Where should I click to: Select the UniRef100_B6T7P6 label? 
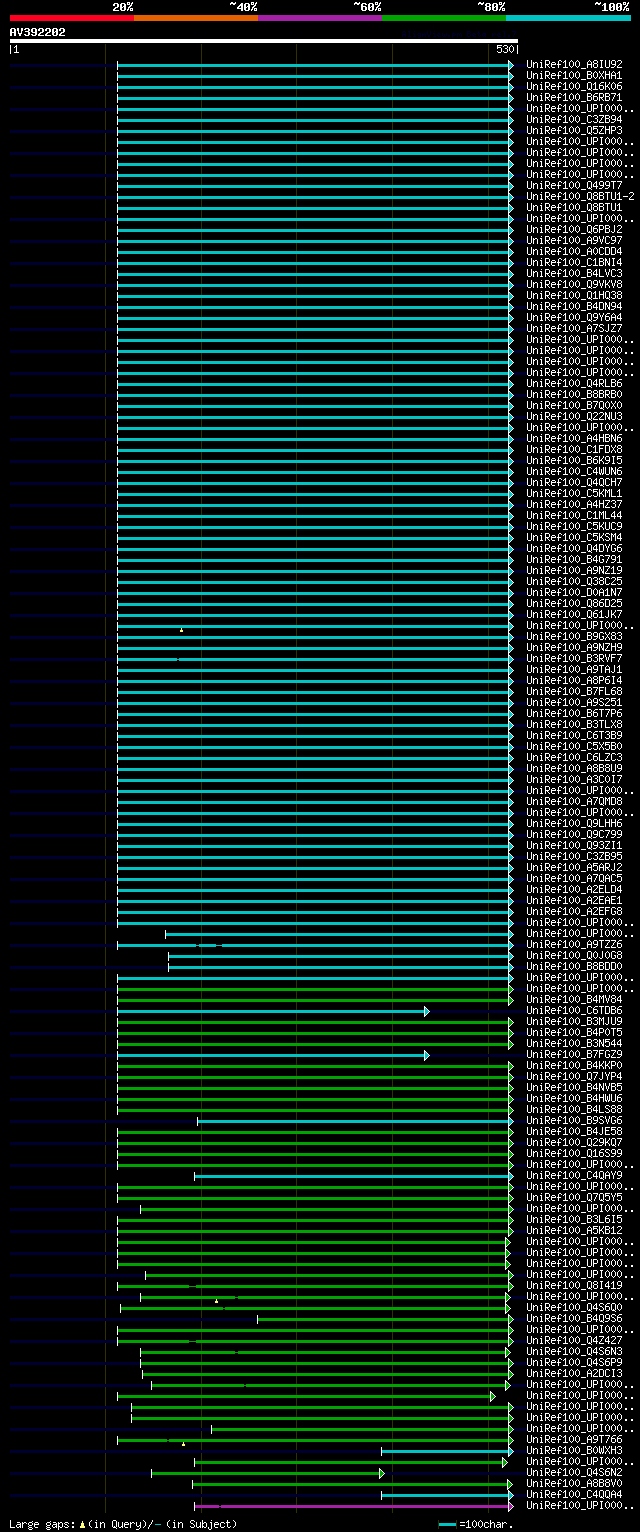574,713
